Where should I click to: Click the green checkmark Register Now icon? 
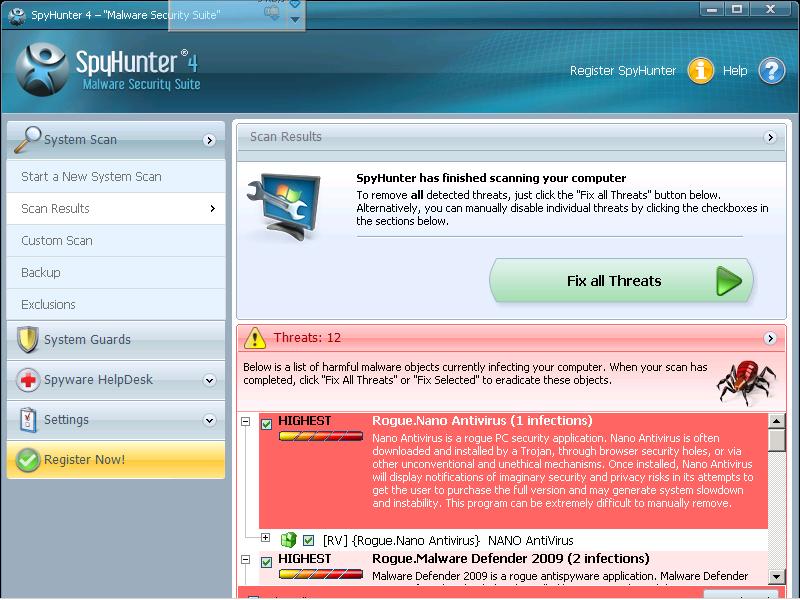[27, 460]
